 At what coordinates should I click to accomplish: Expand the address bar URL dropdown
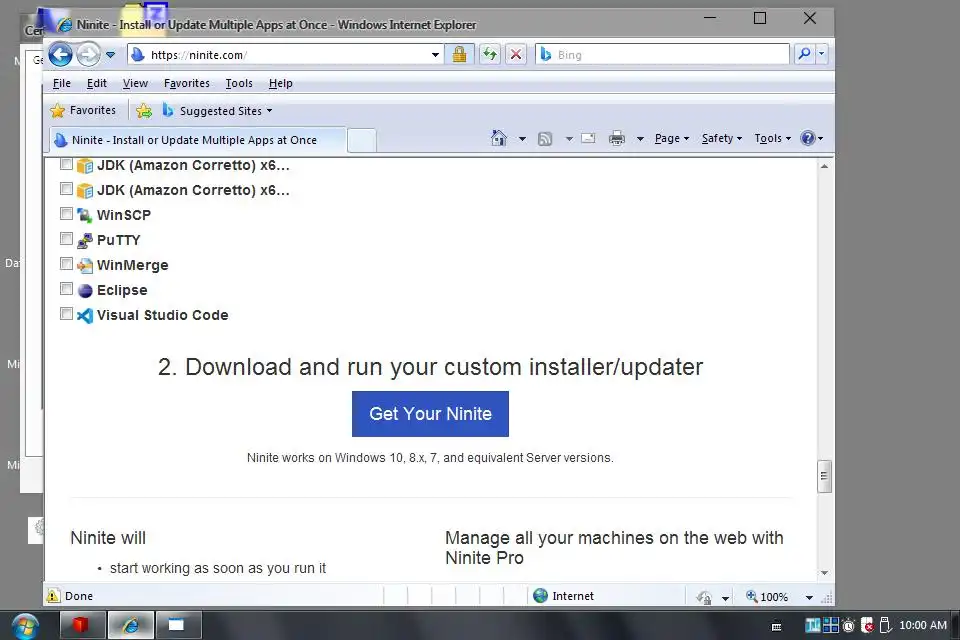435,55
